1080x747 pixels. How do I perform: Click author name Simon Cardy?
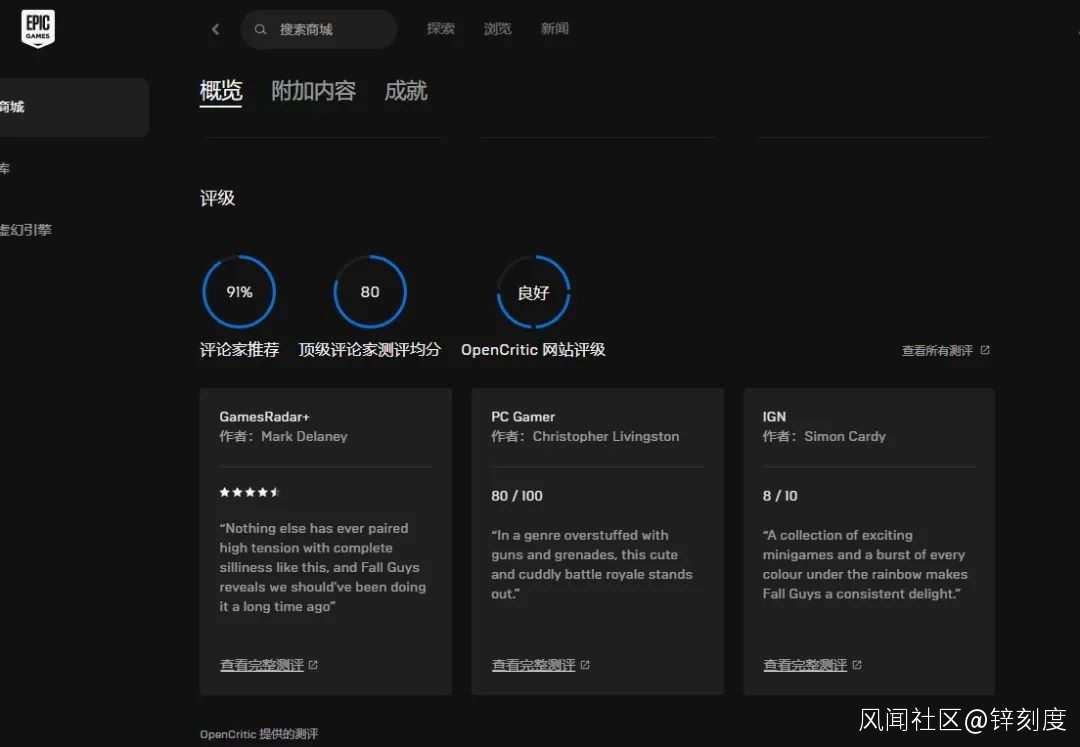pyautogui.click(x=845, y=436)
